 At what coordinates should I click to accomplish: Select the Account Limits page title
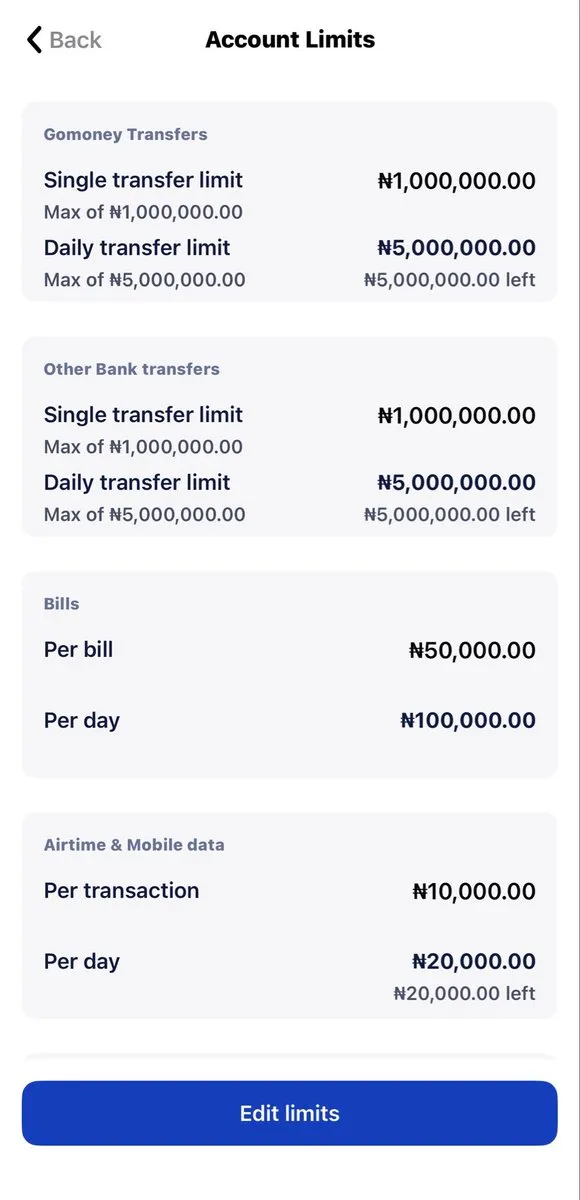(290, 40)
